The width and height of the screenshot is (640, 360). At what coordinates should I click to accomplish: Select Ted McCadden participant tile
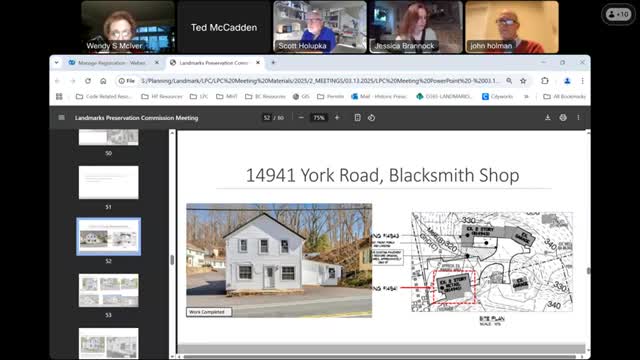point(224,27)
